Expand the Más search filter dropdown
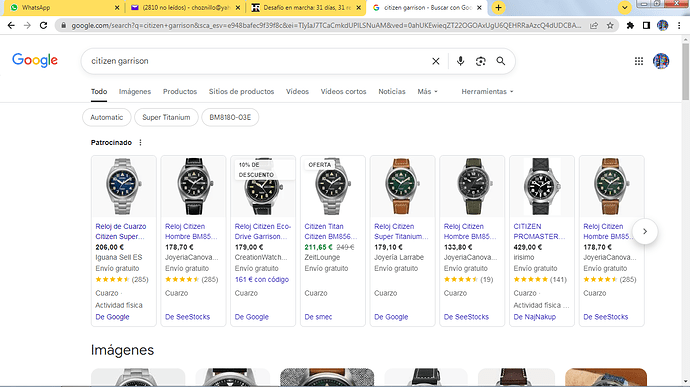The width and height of the screenshot is (690, 387). click(x=427, y=92)
